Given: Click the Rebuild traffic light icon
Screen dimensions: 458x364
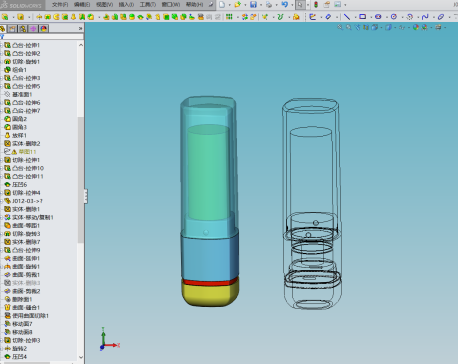Looking at the screenshot, I should 316,5.
